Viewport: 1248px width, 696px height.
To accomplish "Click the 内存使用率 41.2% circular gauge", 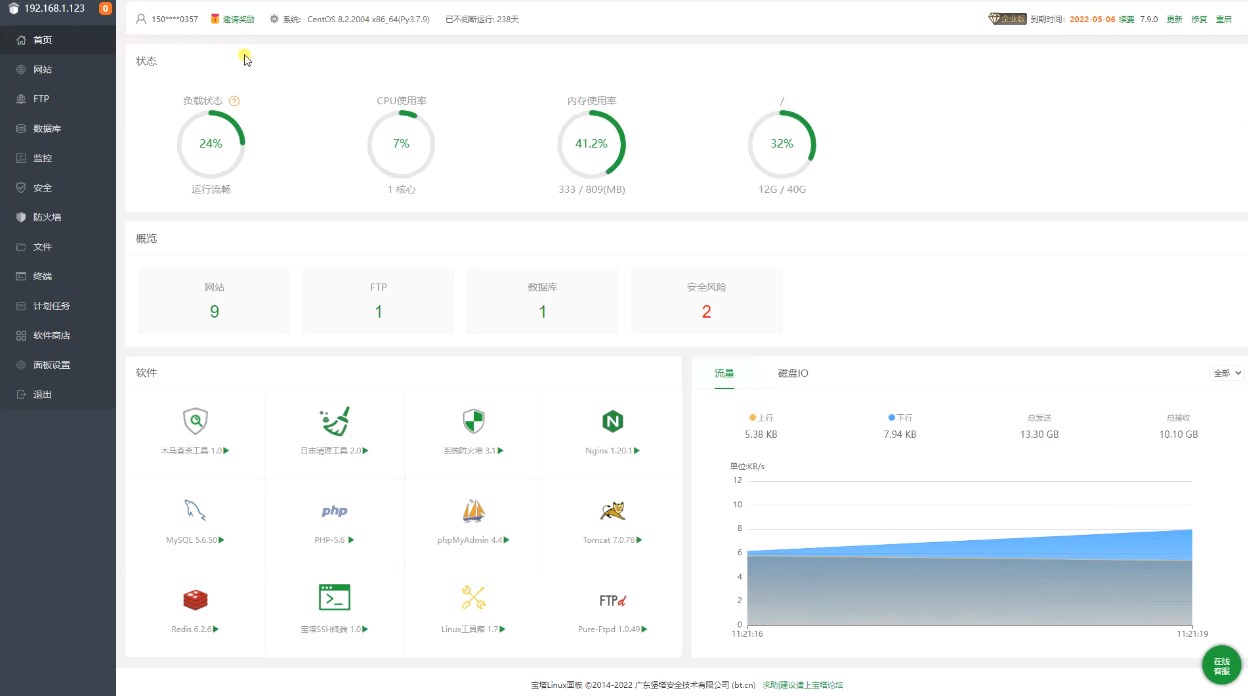I will 591,144.
